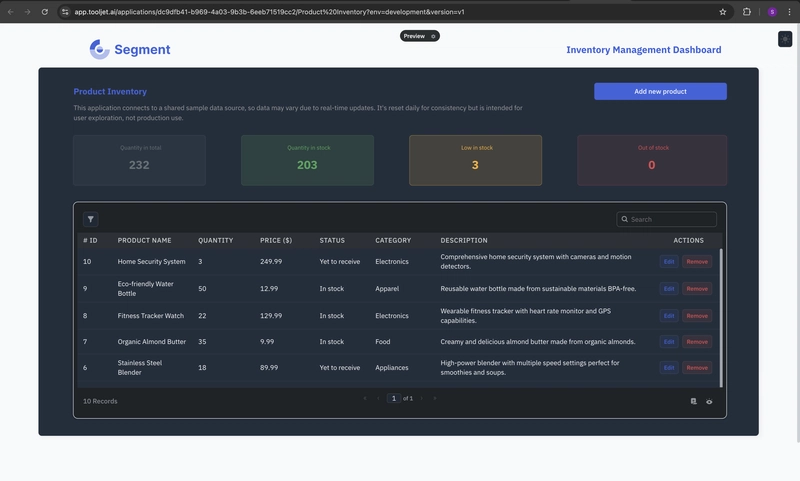Screen dimensions: 800x481
Task: Bookmark this page with the star icon
Action: [x=722, y=12]
